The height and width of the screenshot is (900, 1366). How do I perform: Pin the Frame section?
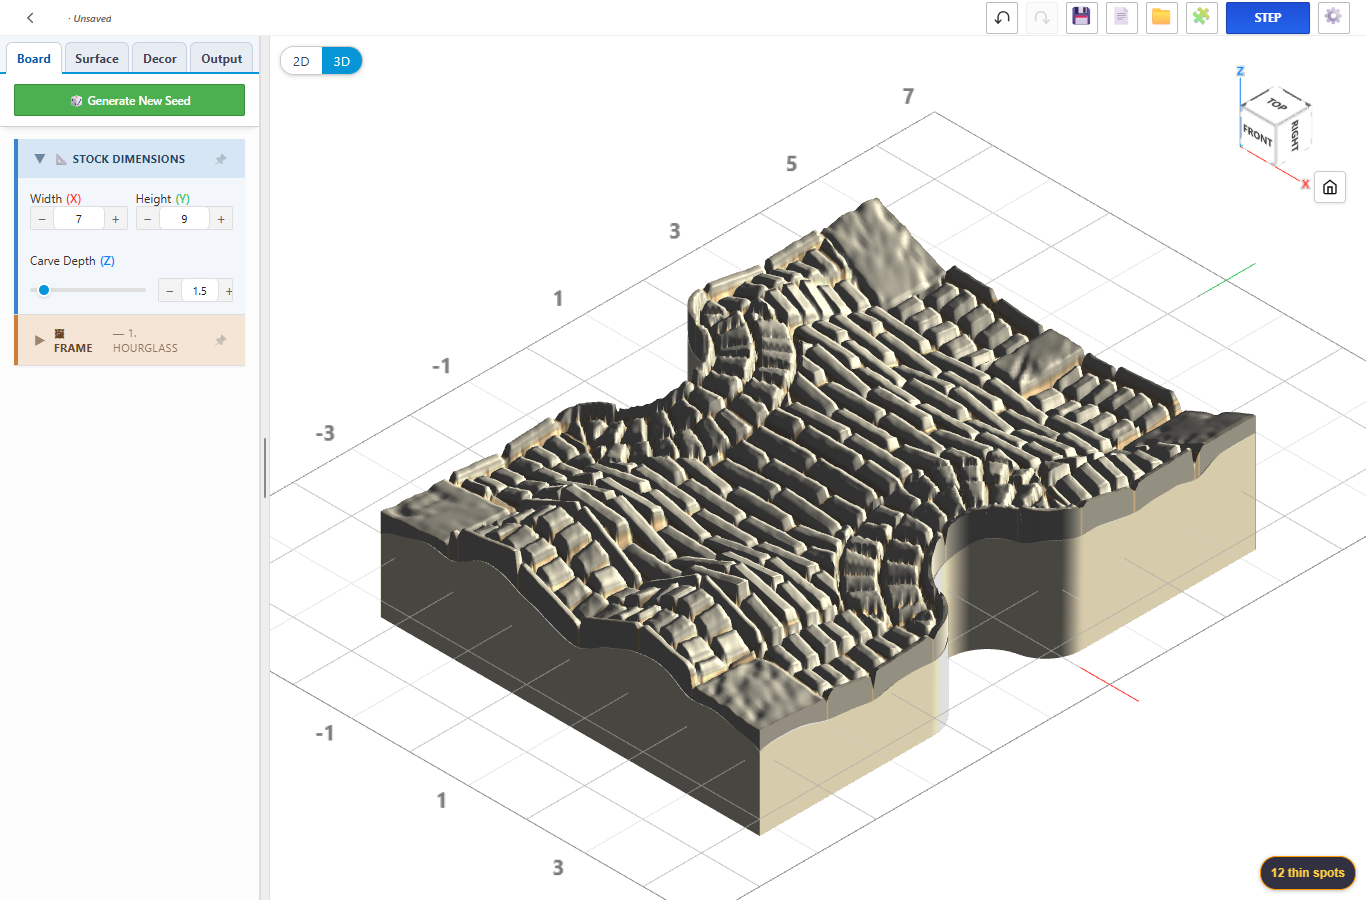pos(221,340)
